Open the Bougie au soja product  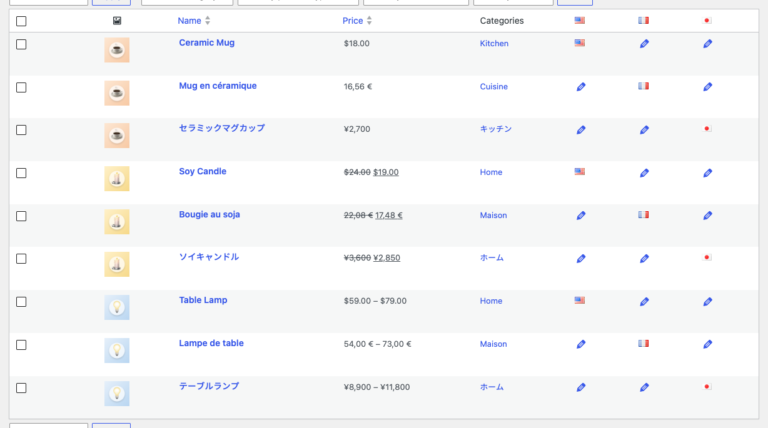(x=209, y=214)
